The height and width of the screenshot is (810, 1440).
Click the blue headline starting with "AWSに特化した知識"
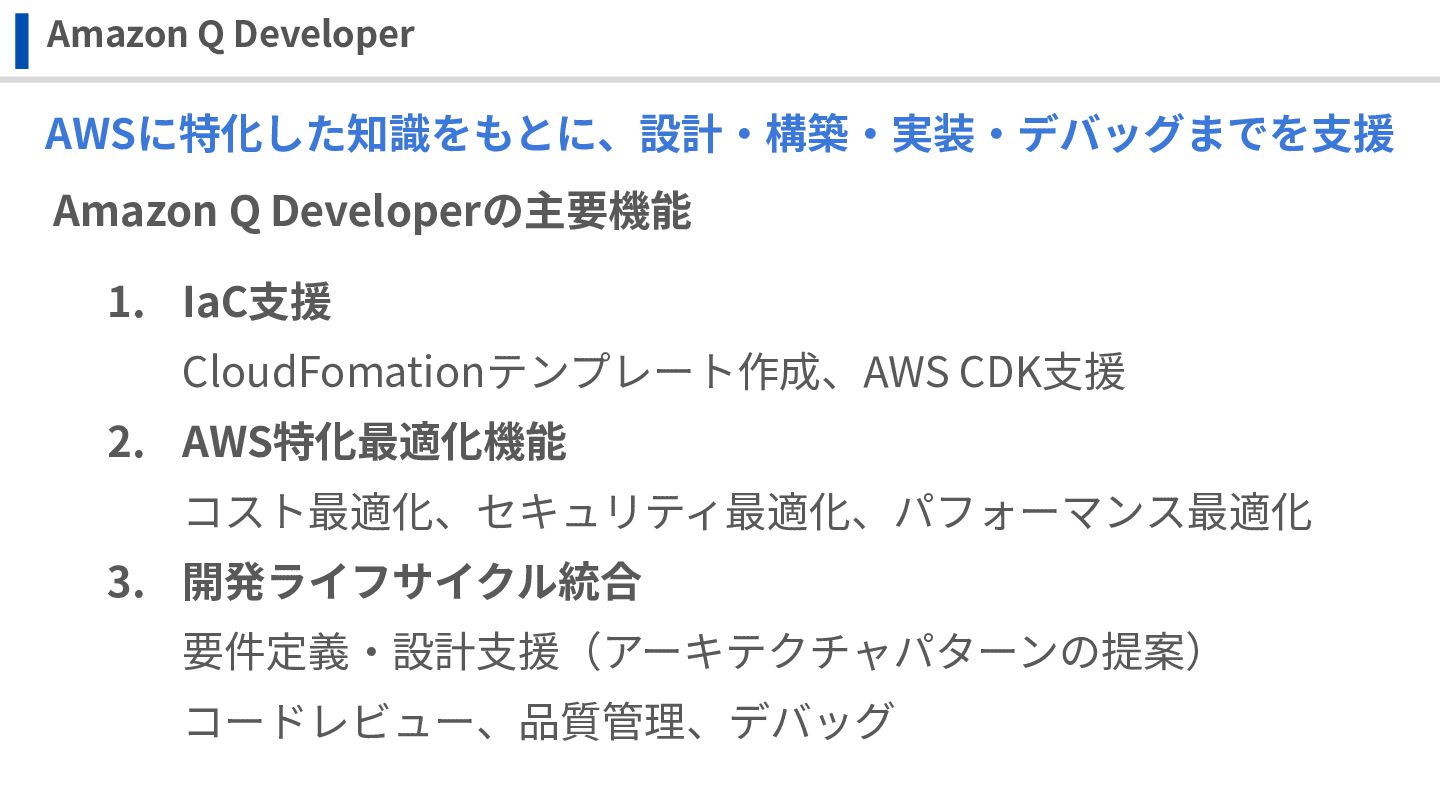[x=719, y=135]
